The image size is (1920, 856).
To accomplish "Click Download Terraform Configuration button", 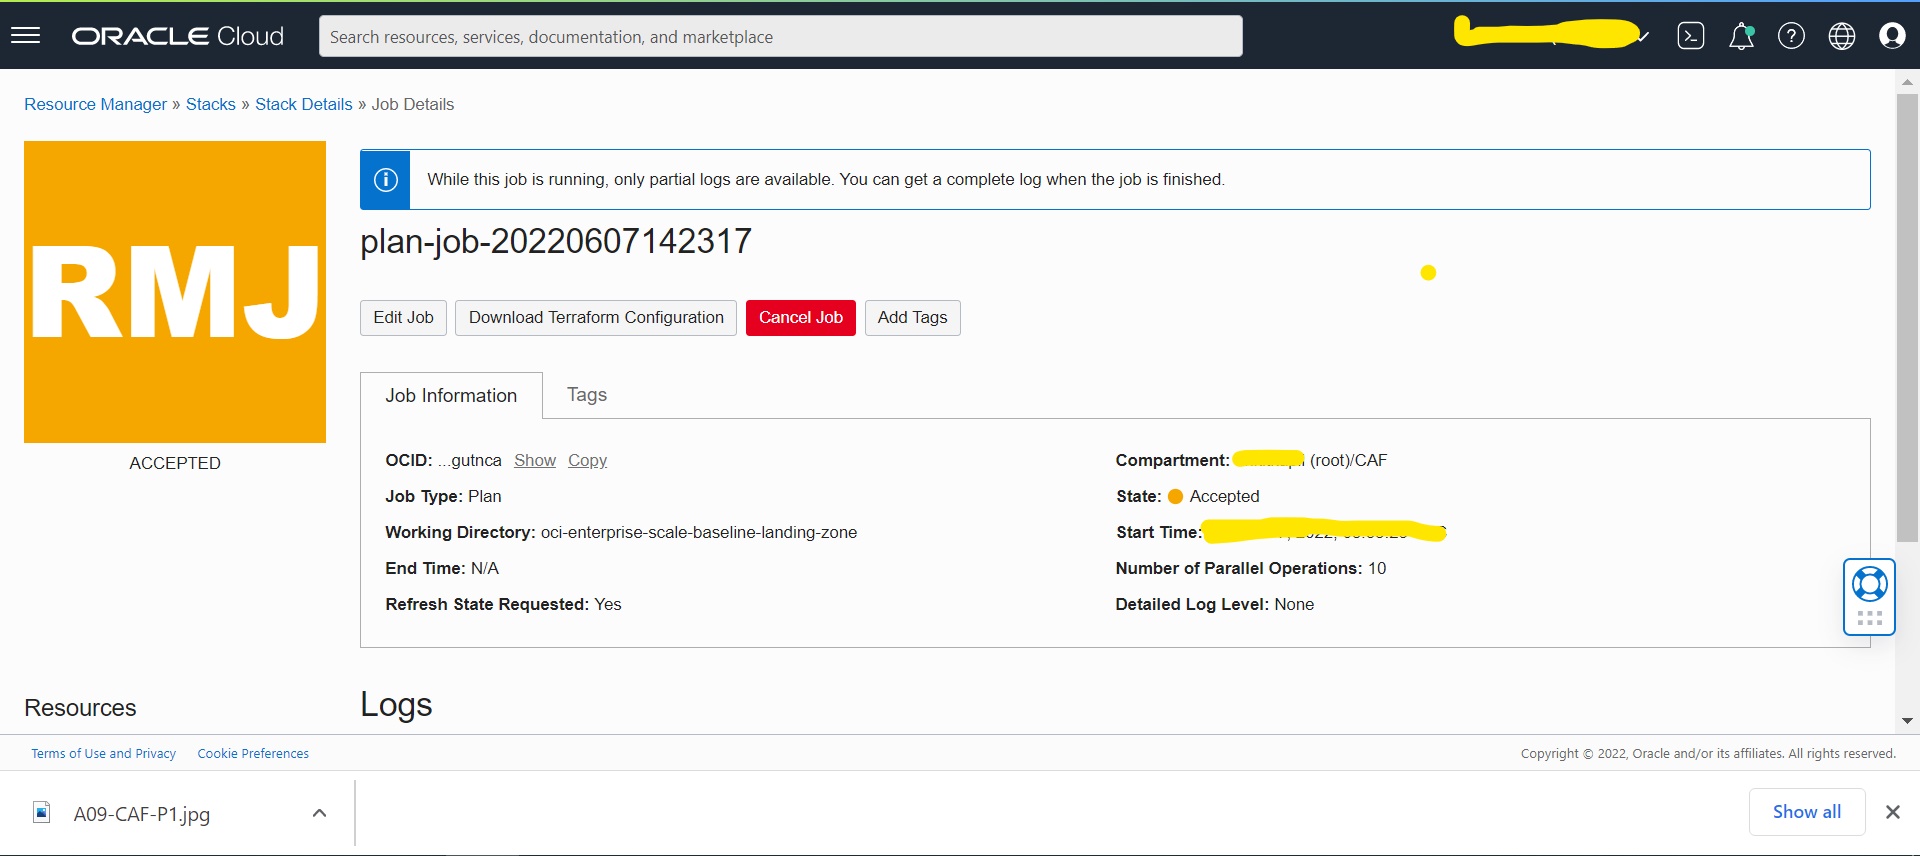I will [596, 318].
